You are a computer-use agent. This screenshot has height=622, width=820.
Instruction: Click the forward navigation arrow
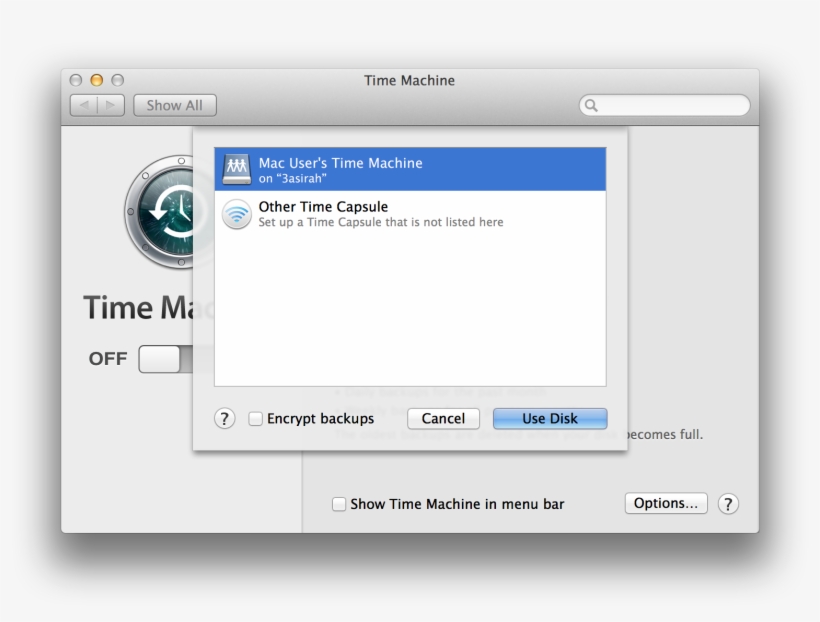(x=110, y=105)
